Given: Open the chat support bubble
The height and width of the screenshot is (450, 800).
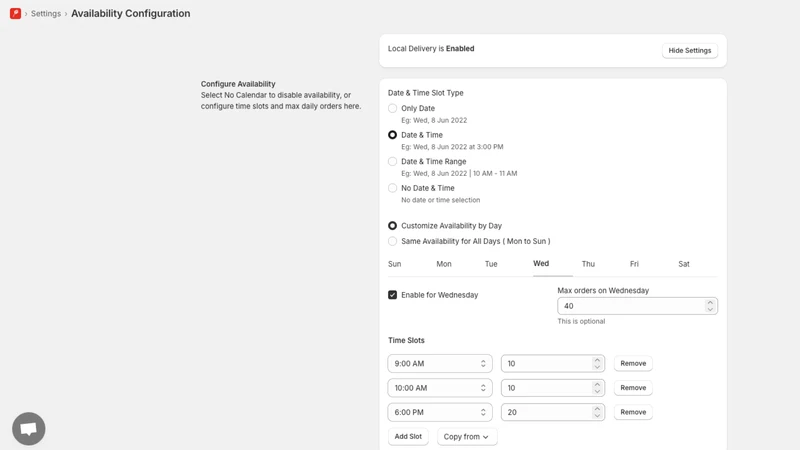Looking at the screenshot, I should pyautogui.click(x=29, y=429).
